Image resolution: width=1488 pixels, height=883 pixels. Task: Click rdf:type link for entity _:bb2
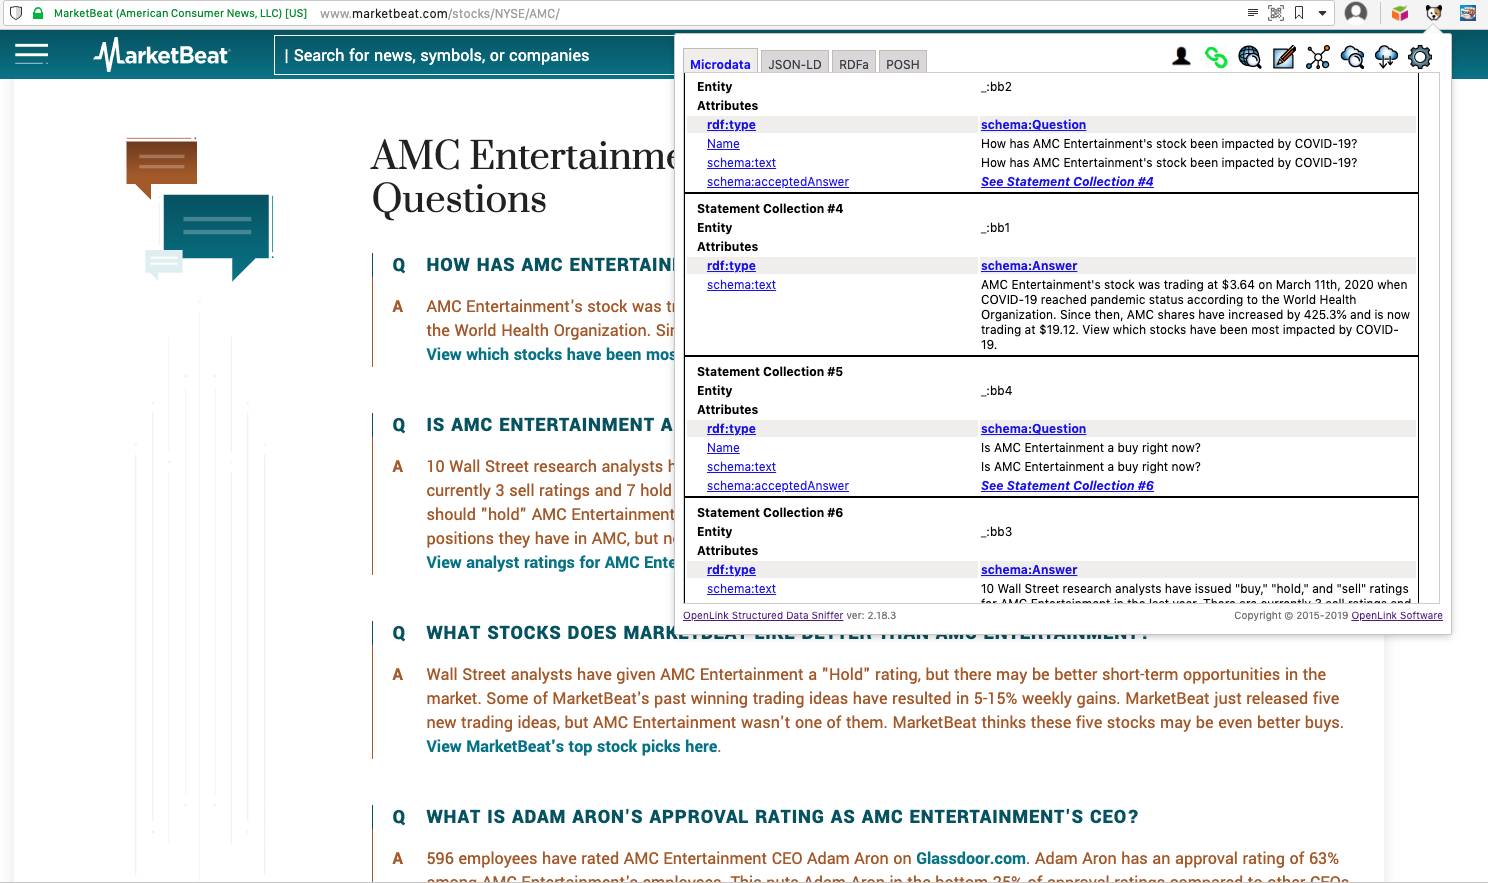pyautogui.click(x=731, y=125)
